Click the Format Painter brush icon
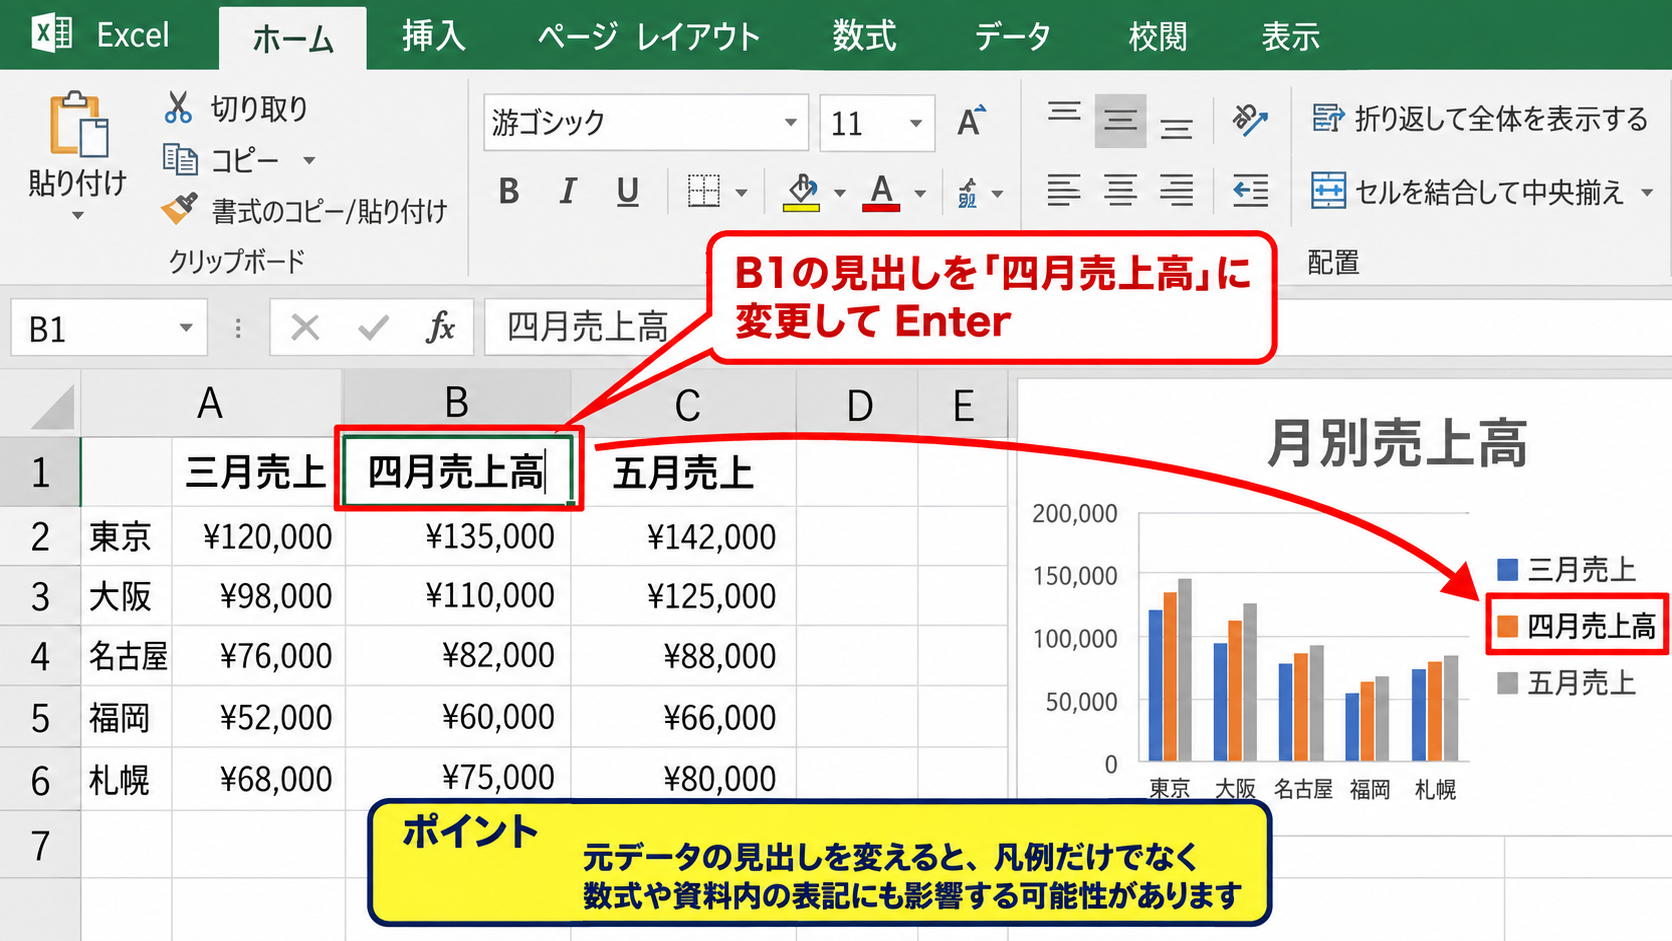 (180, 209)
